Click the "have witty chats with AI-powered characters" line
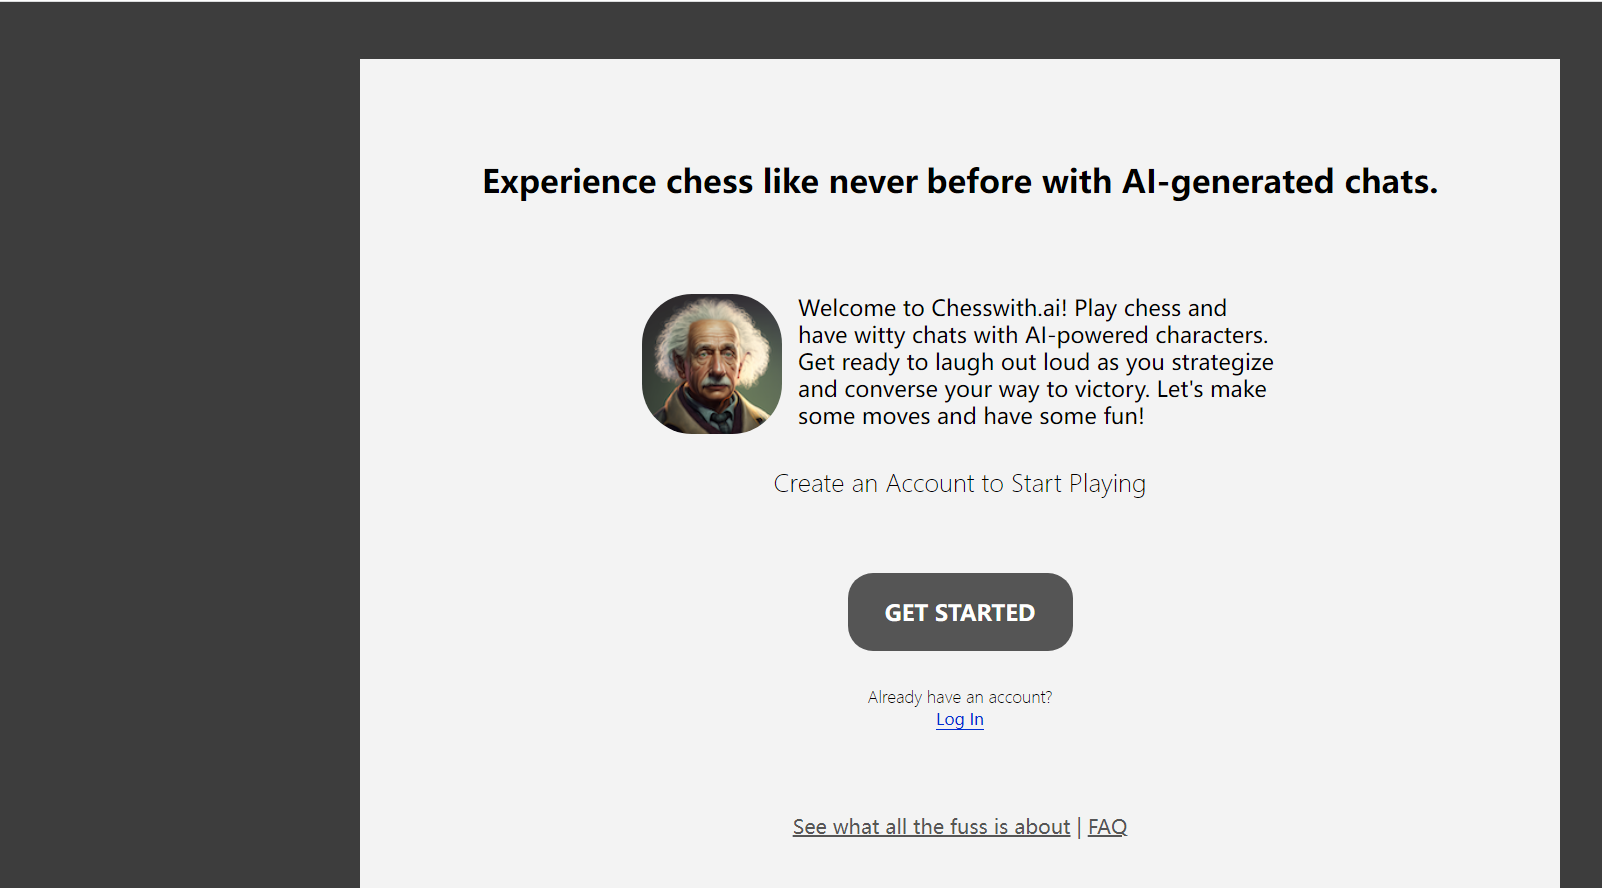Image resolution: width=1602 pixels, height=888 pixels. click(x=1033, y=335)
